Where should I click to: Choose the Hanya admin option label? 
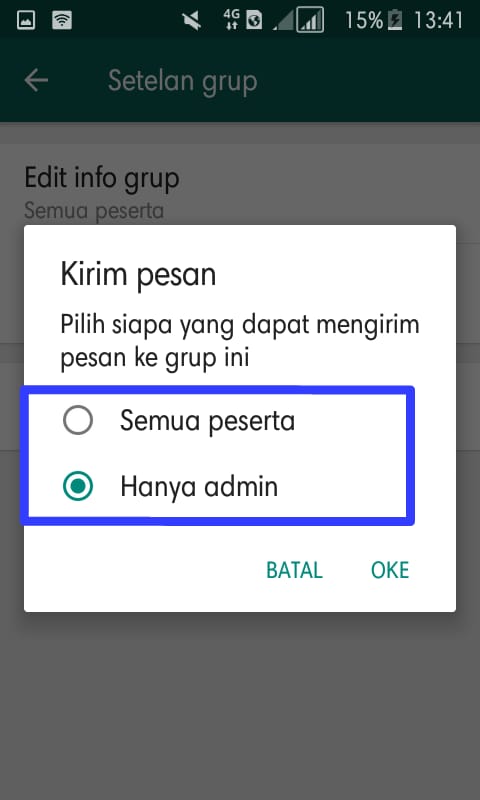pos(199,487)
